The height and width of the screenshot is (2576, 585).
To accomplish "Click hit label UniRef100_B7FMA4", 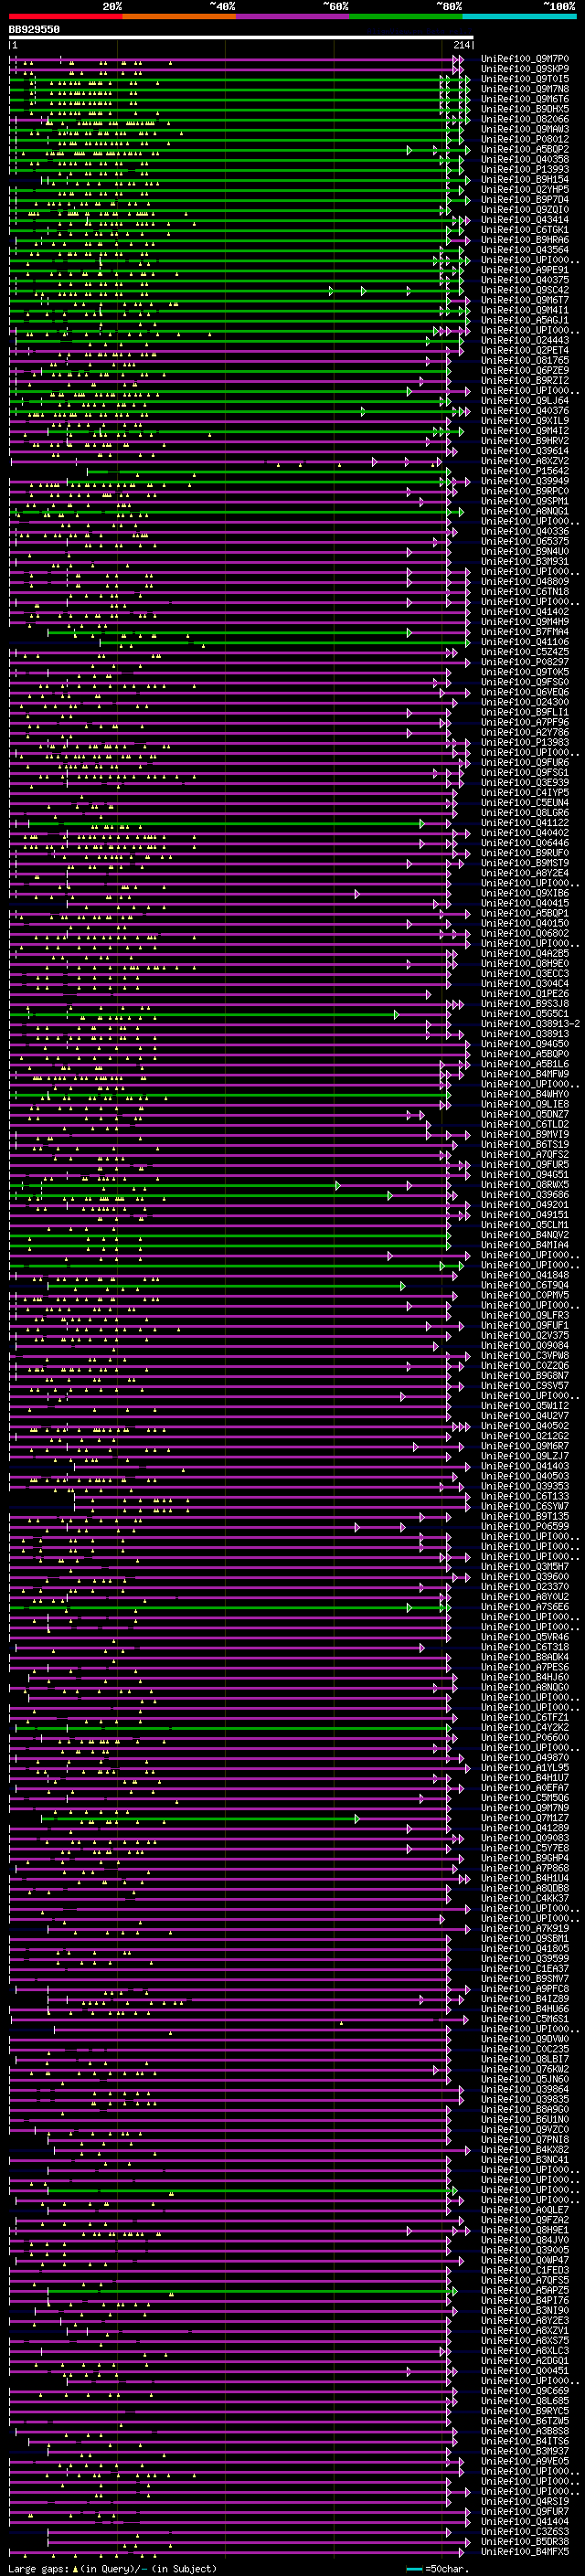I will point(525,632).
